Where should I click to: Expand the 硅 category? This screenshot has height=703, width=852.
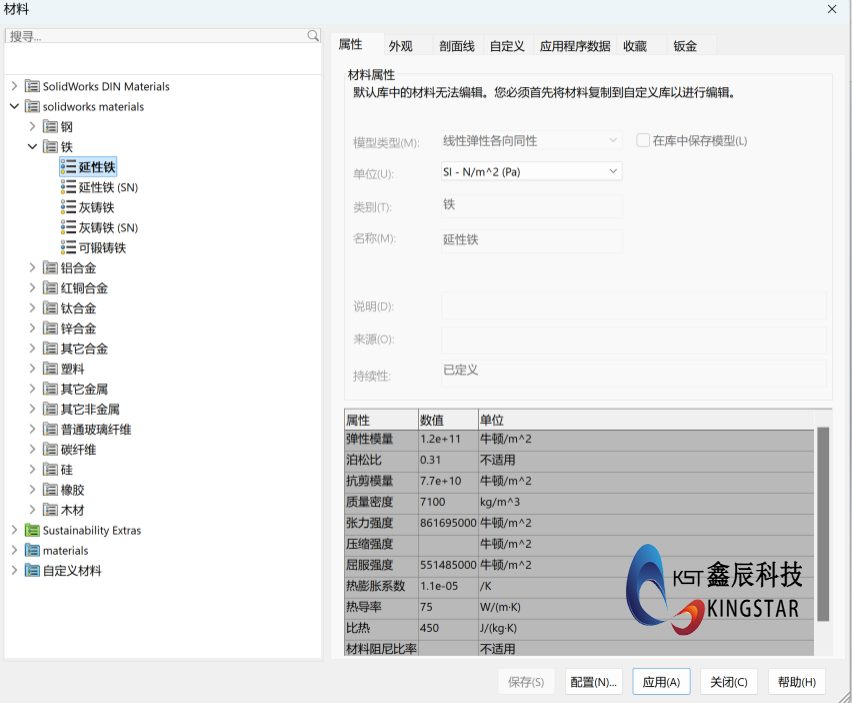coord(32,469)
